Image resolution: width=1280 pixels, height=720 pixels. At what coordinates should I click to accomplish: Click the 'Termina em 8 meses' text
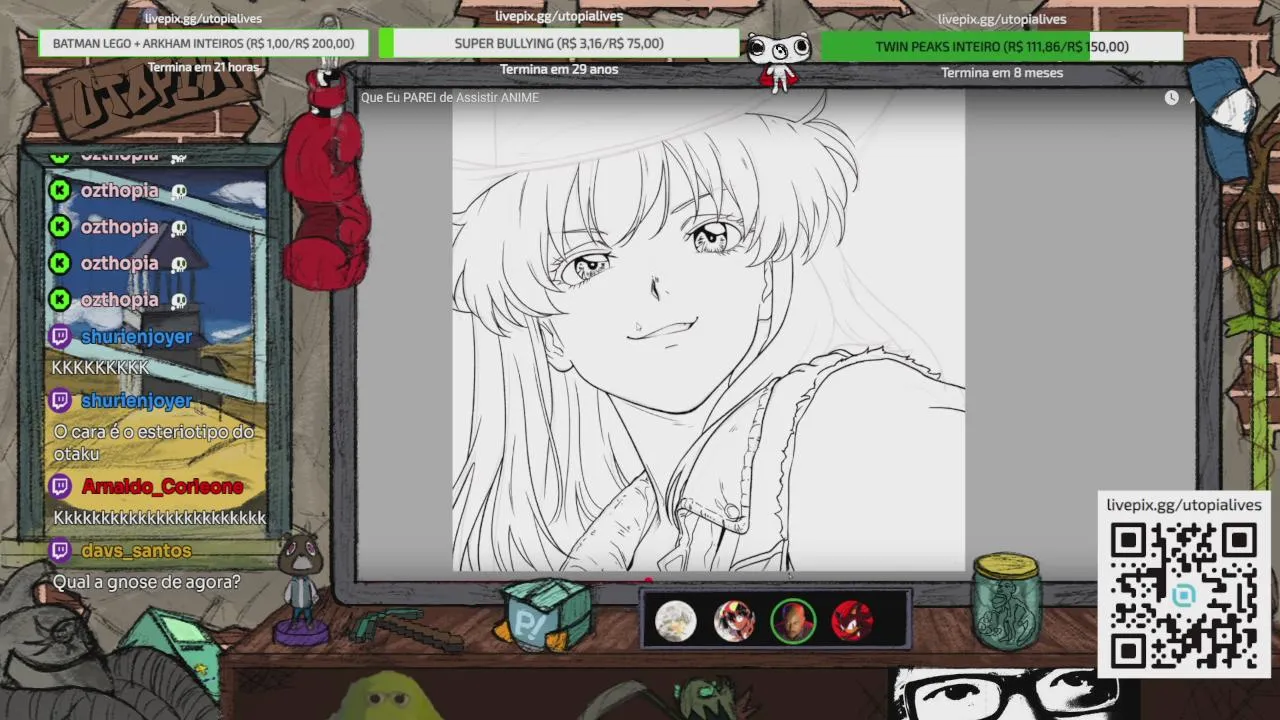(x=1002, y=73)
